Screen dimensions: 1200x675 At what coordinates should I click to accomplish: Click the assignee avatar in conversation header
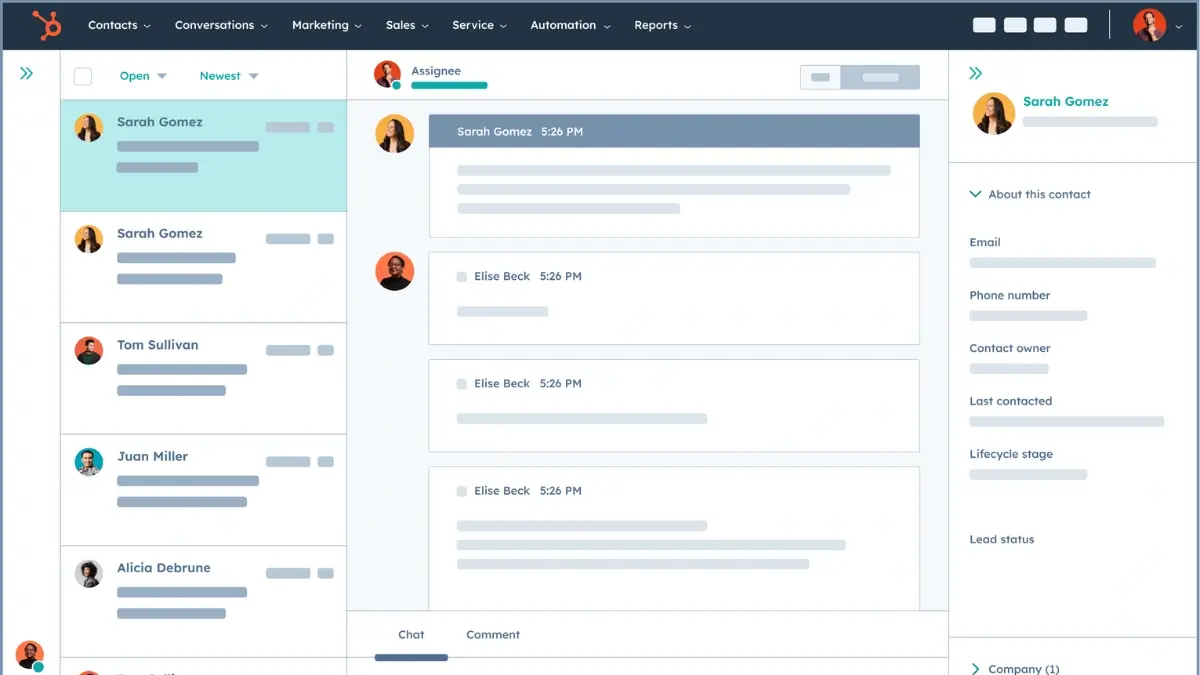387,74
